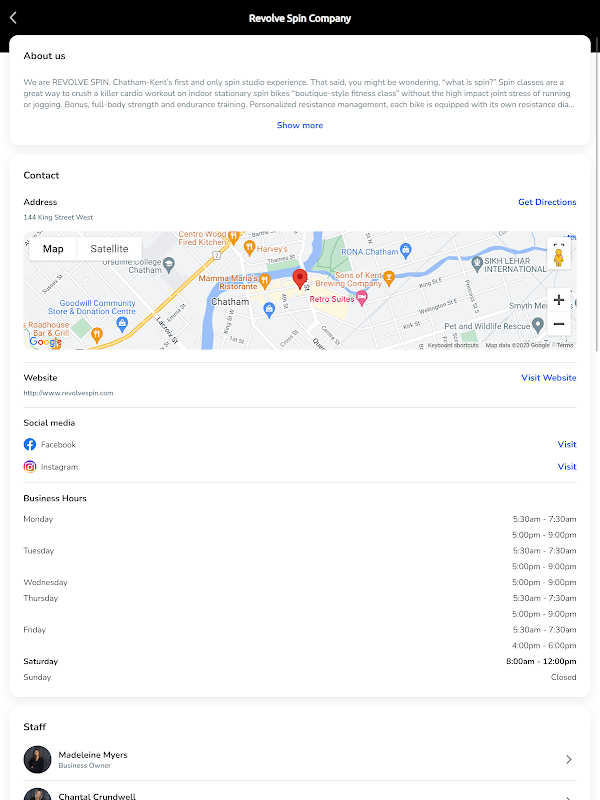The height and width of the screenshot is (800, 600).
Task: Click the Instagram icon
Action: tap(30, 467)
